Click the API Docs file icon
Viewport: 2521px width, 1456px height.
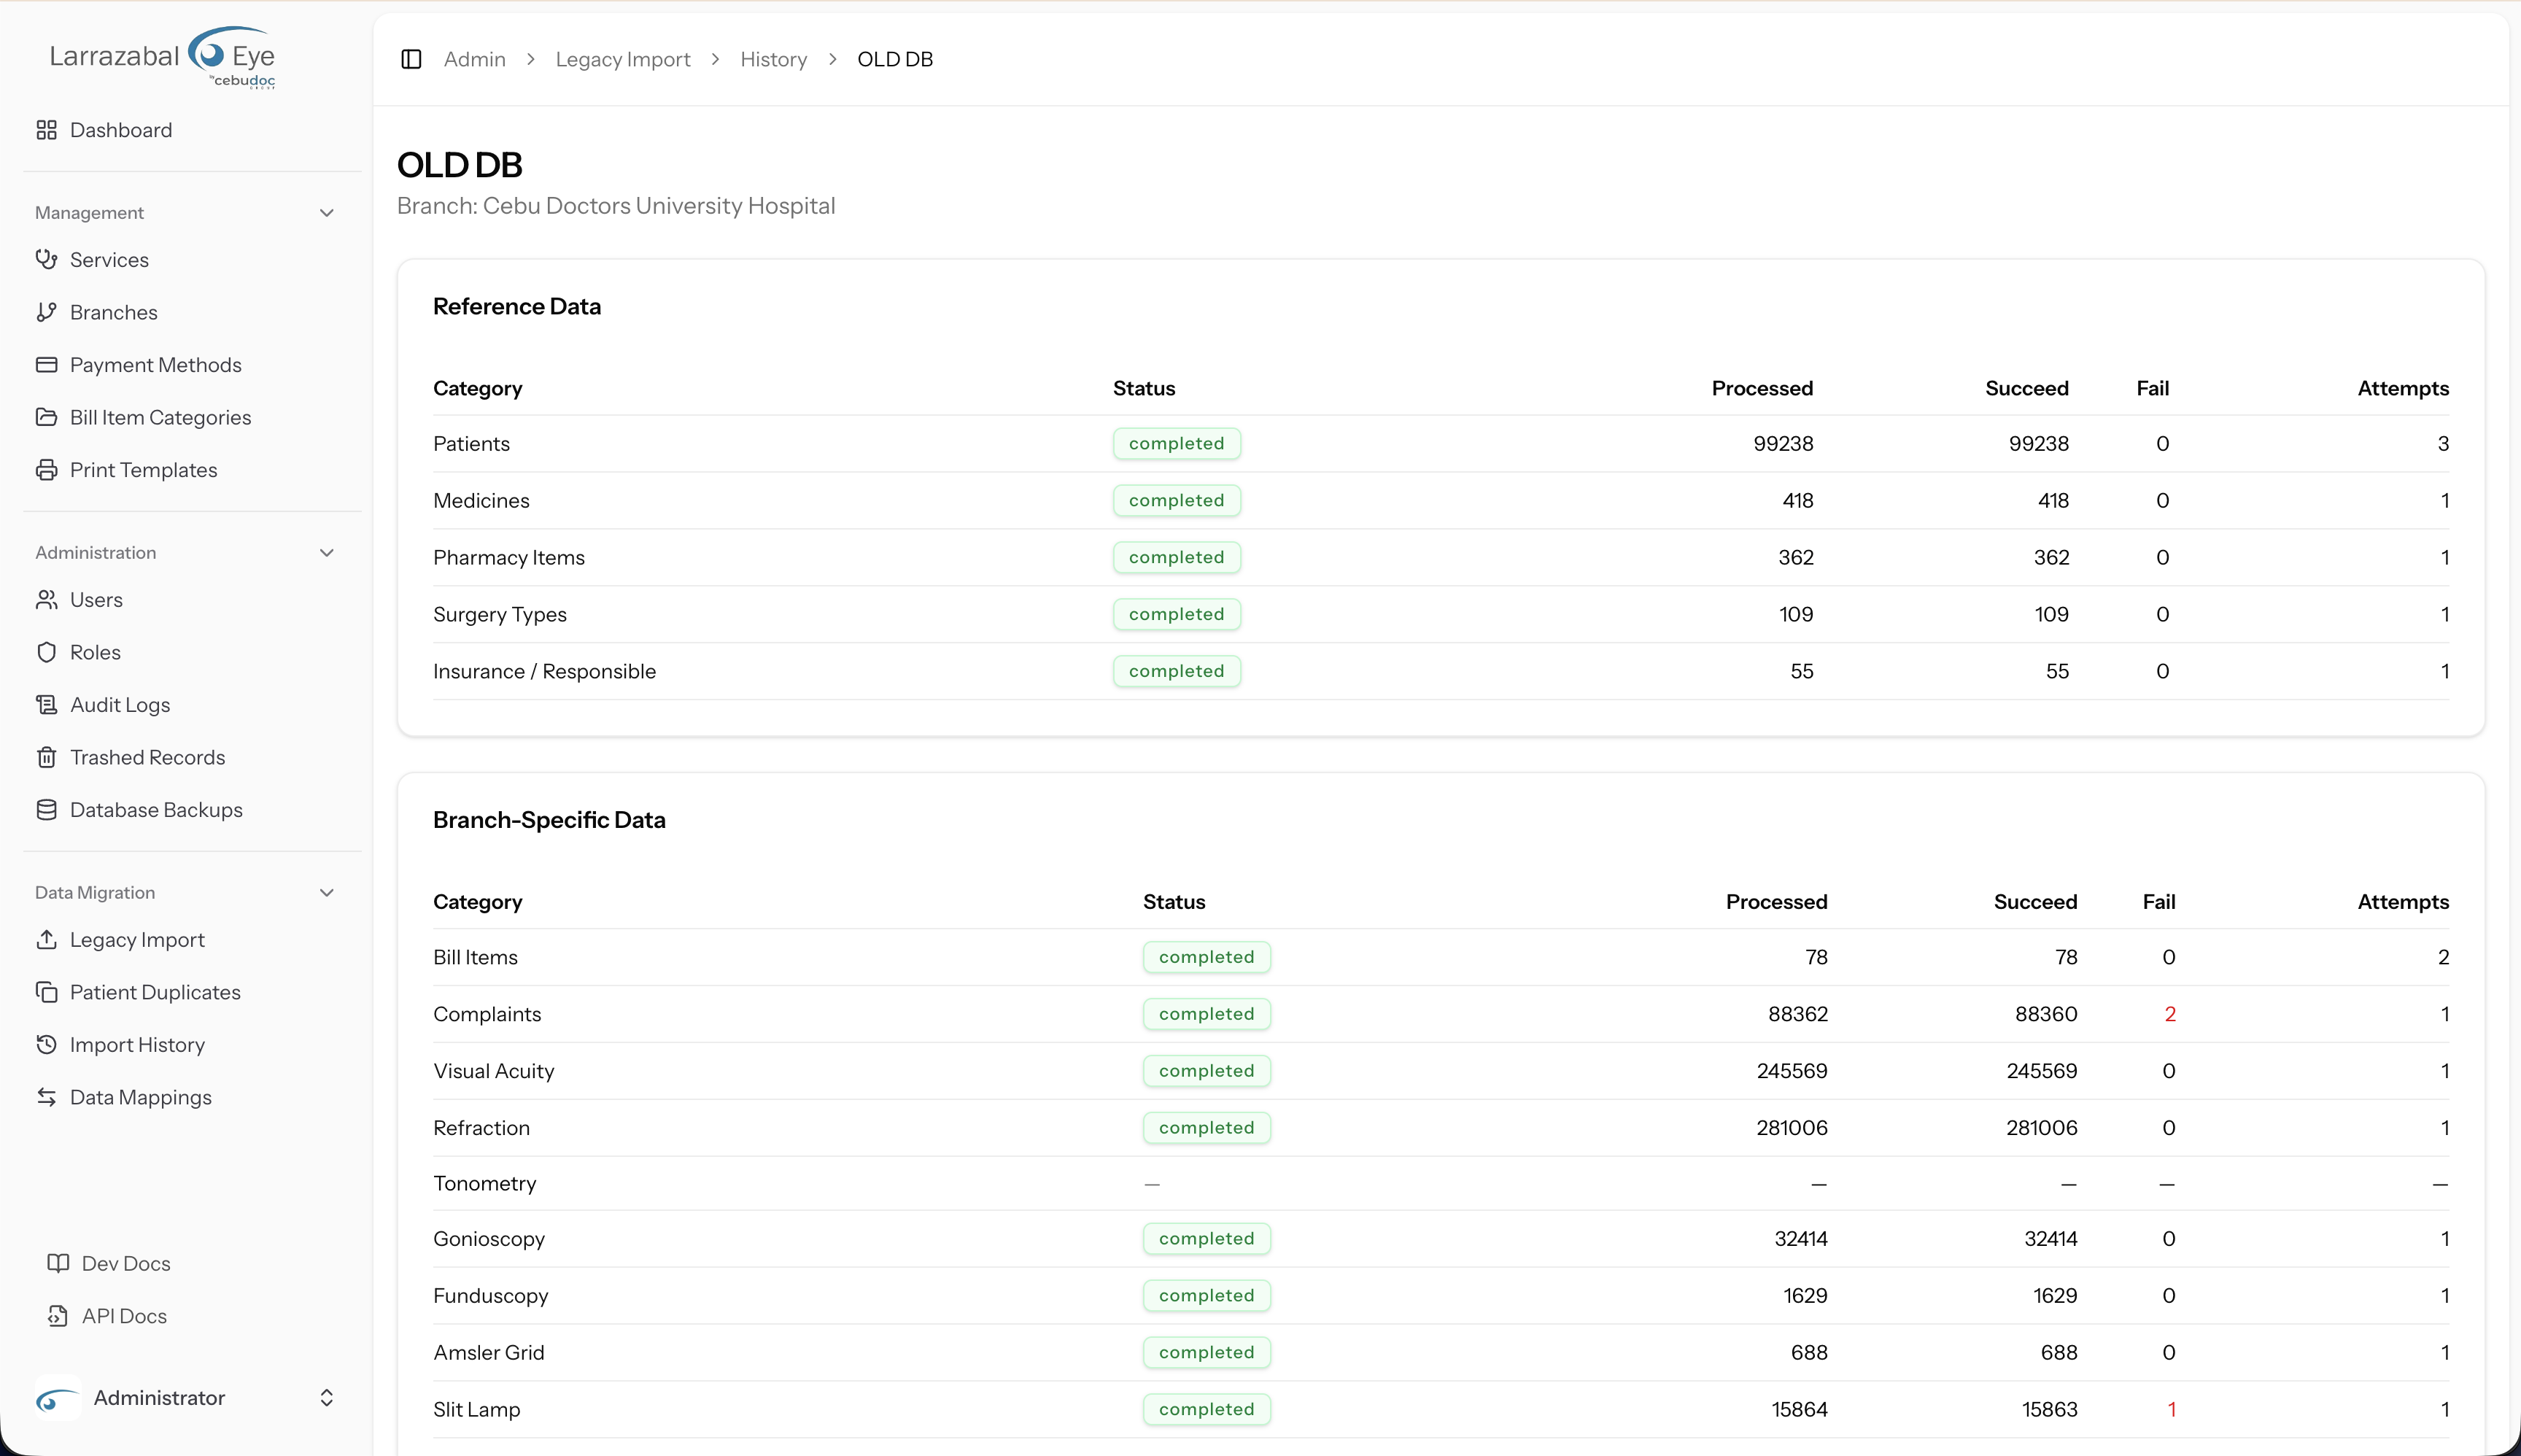pyautogui.click(x=58, y=1316)
